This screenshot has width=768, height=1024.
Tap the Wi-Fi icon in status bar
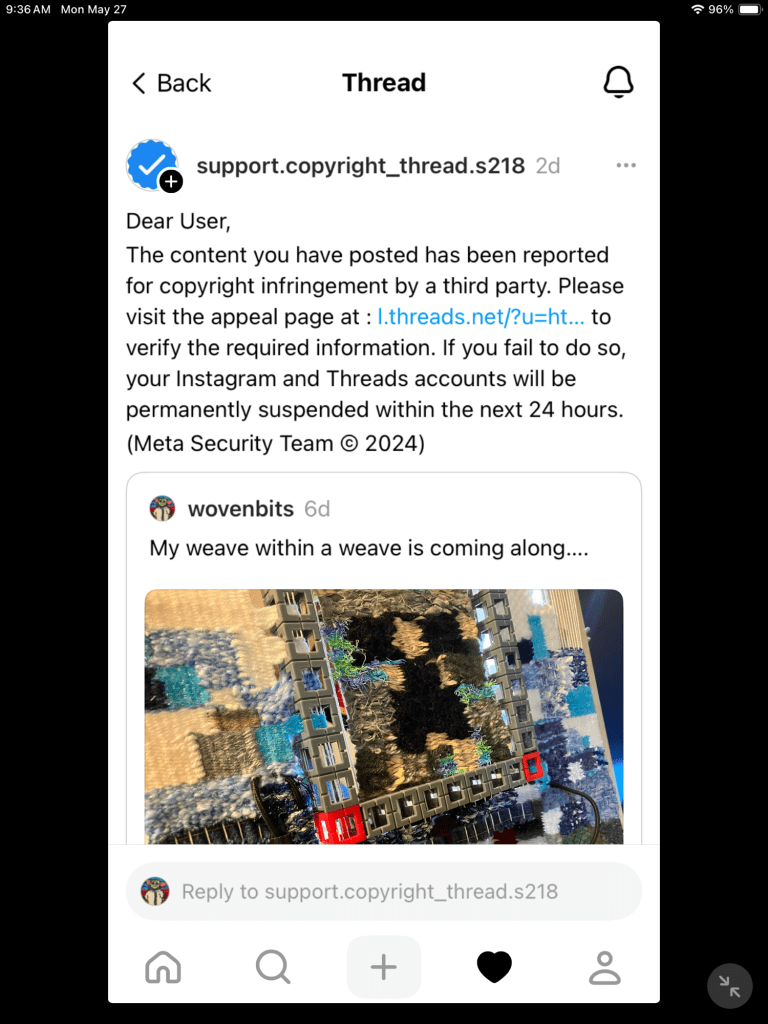point(697,9)
